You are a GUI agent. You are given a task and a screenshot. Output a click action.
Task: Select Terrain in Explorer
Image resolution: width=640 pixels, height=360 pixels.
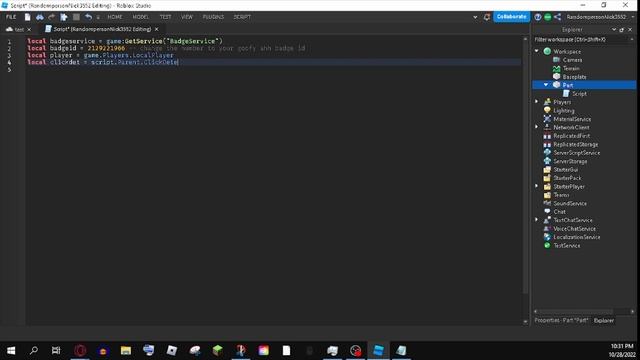coord(571,69)
